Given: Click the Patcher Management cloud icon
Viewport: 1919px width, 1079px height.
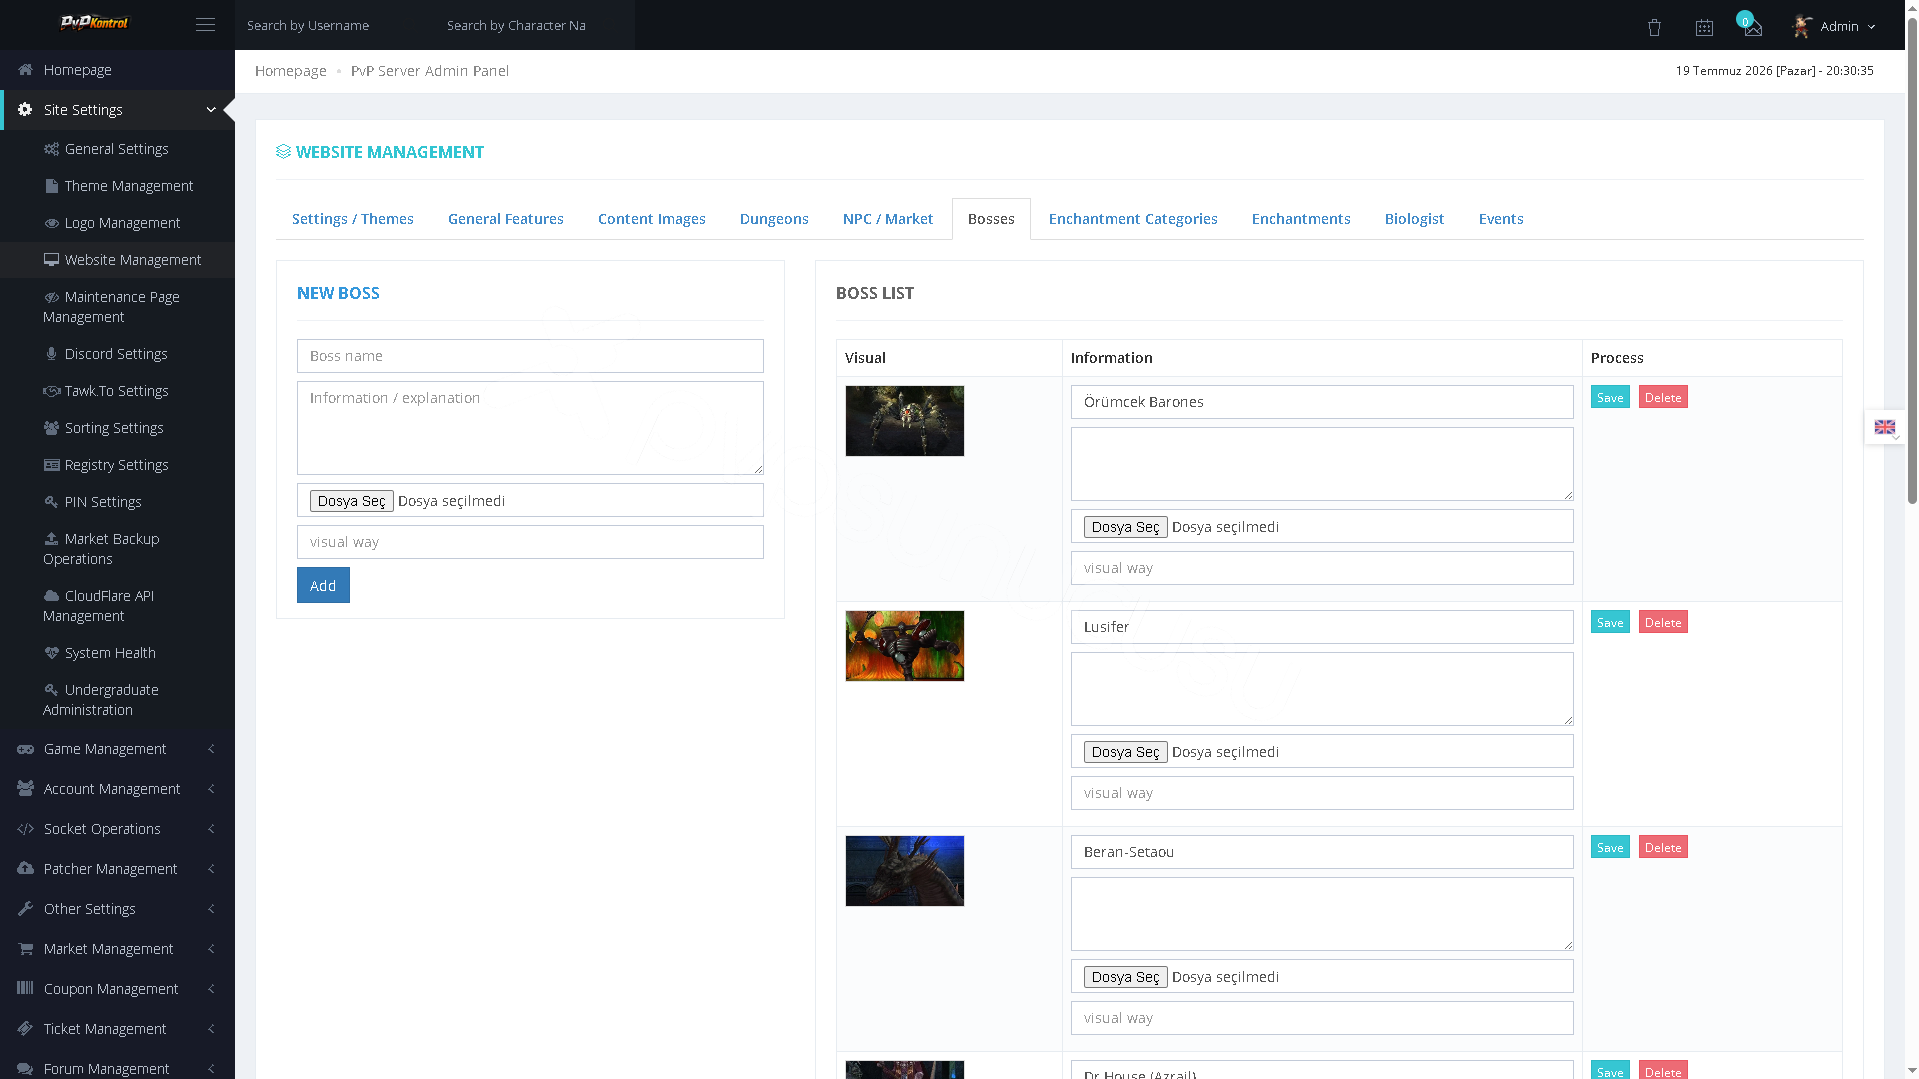Looking at the screenshot, I should (26, 869).
